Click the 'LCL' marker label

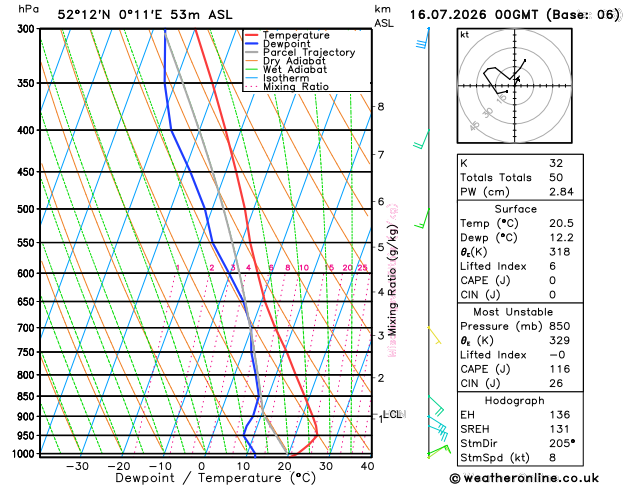(392, 414)
